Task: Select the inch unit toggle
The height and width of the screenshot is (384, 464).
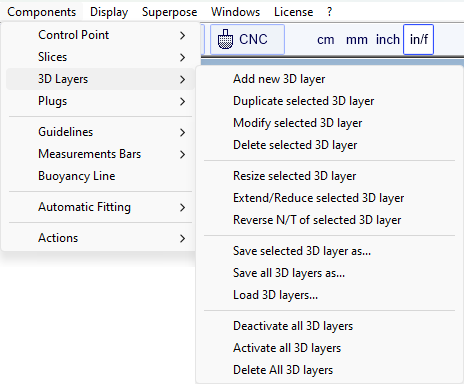Action: 388,40
